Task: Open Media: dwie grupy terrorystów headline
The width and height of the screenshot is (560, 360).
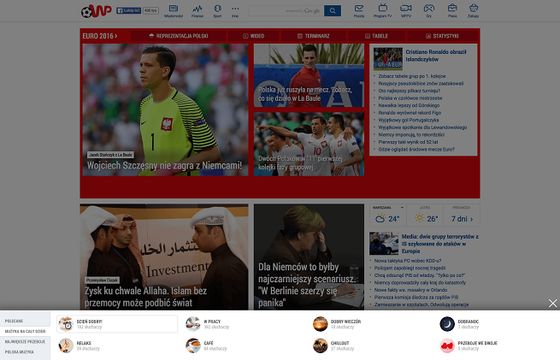Action: click(440, 244)
